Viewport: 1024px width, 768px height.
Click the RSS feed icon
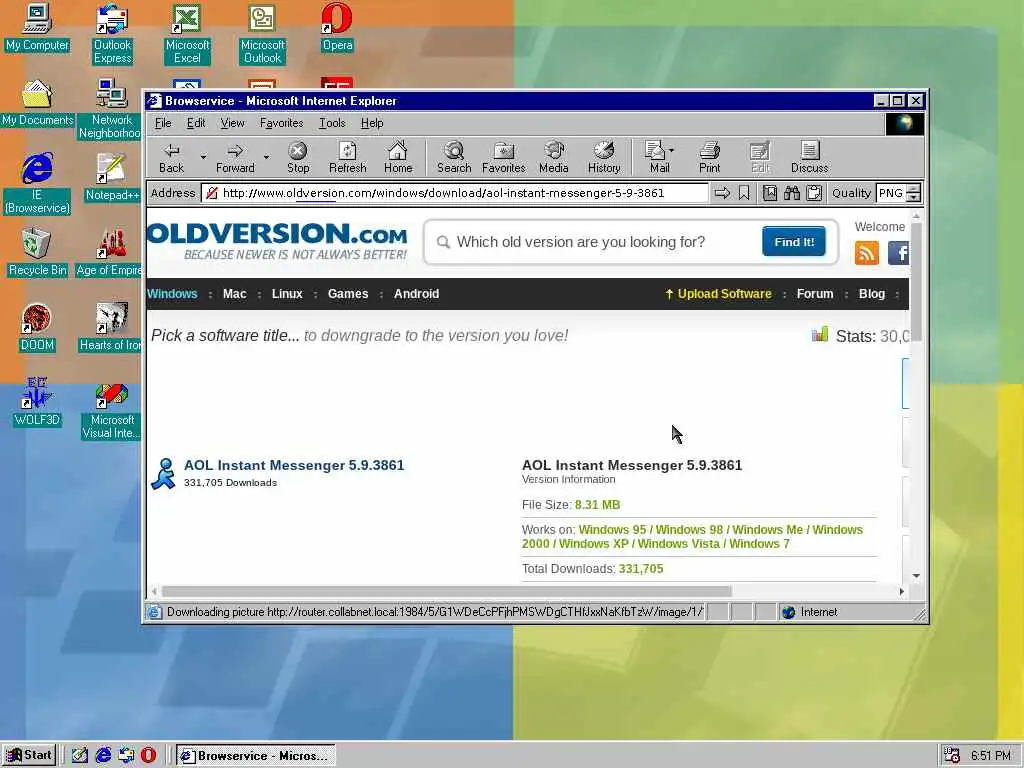click(867, 253)
